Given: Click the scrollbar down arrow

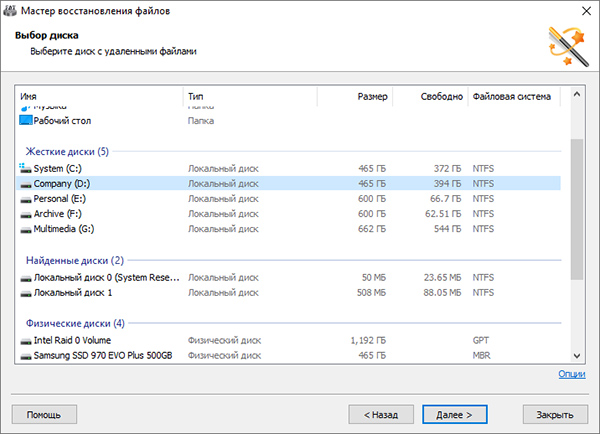Looking at the screenshot, I should [x=577, y=356].
